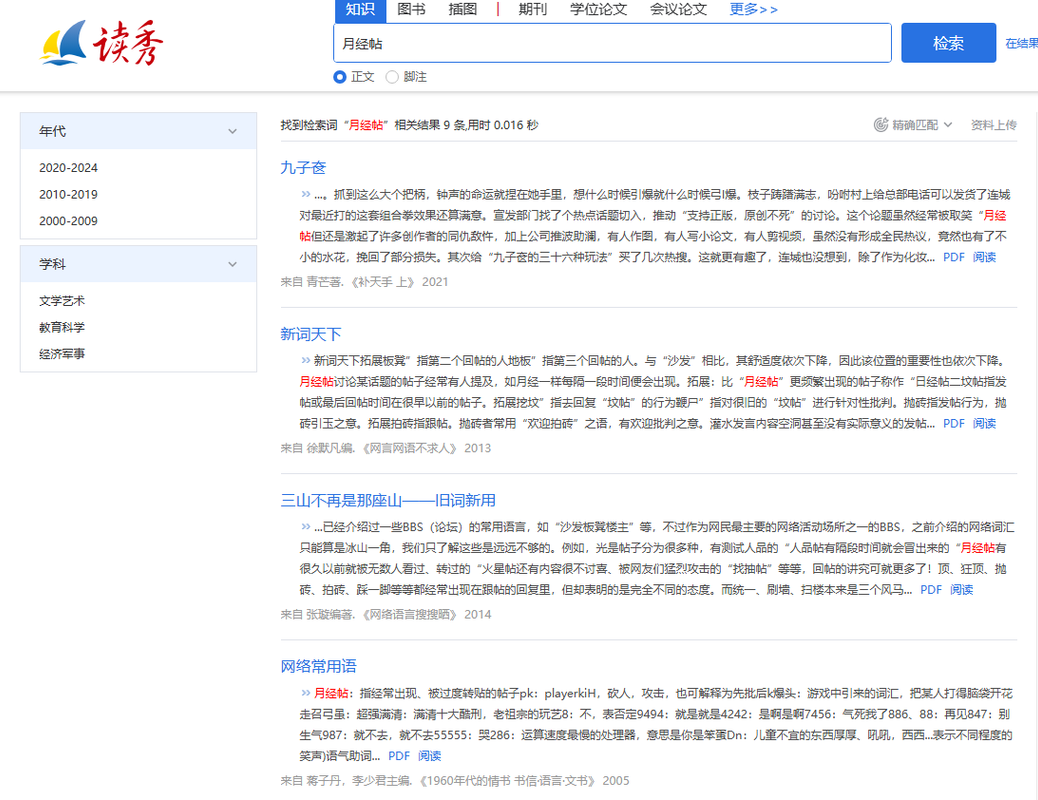Collapse the 学科 filter panel
Viewport: 1038px width, 800px height.
pos(232,264)
